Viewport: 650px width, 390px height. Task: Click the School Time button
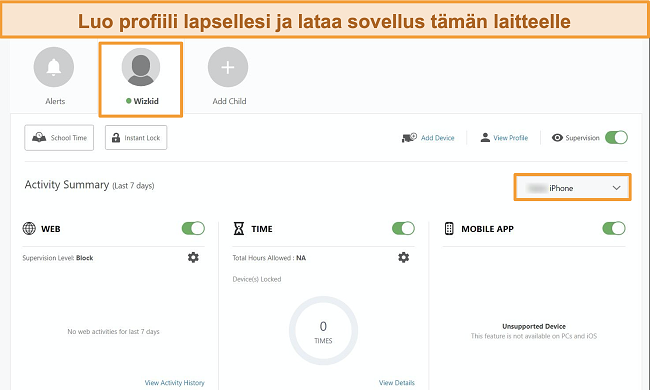[x=59, y=138]
